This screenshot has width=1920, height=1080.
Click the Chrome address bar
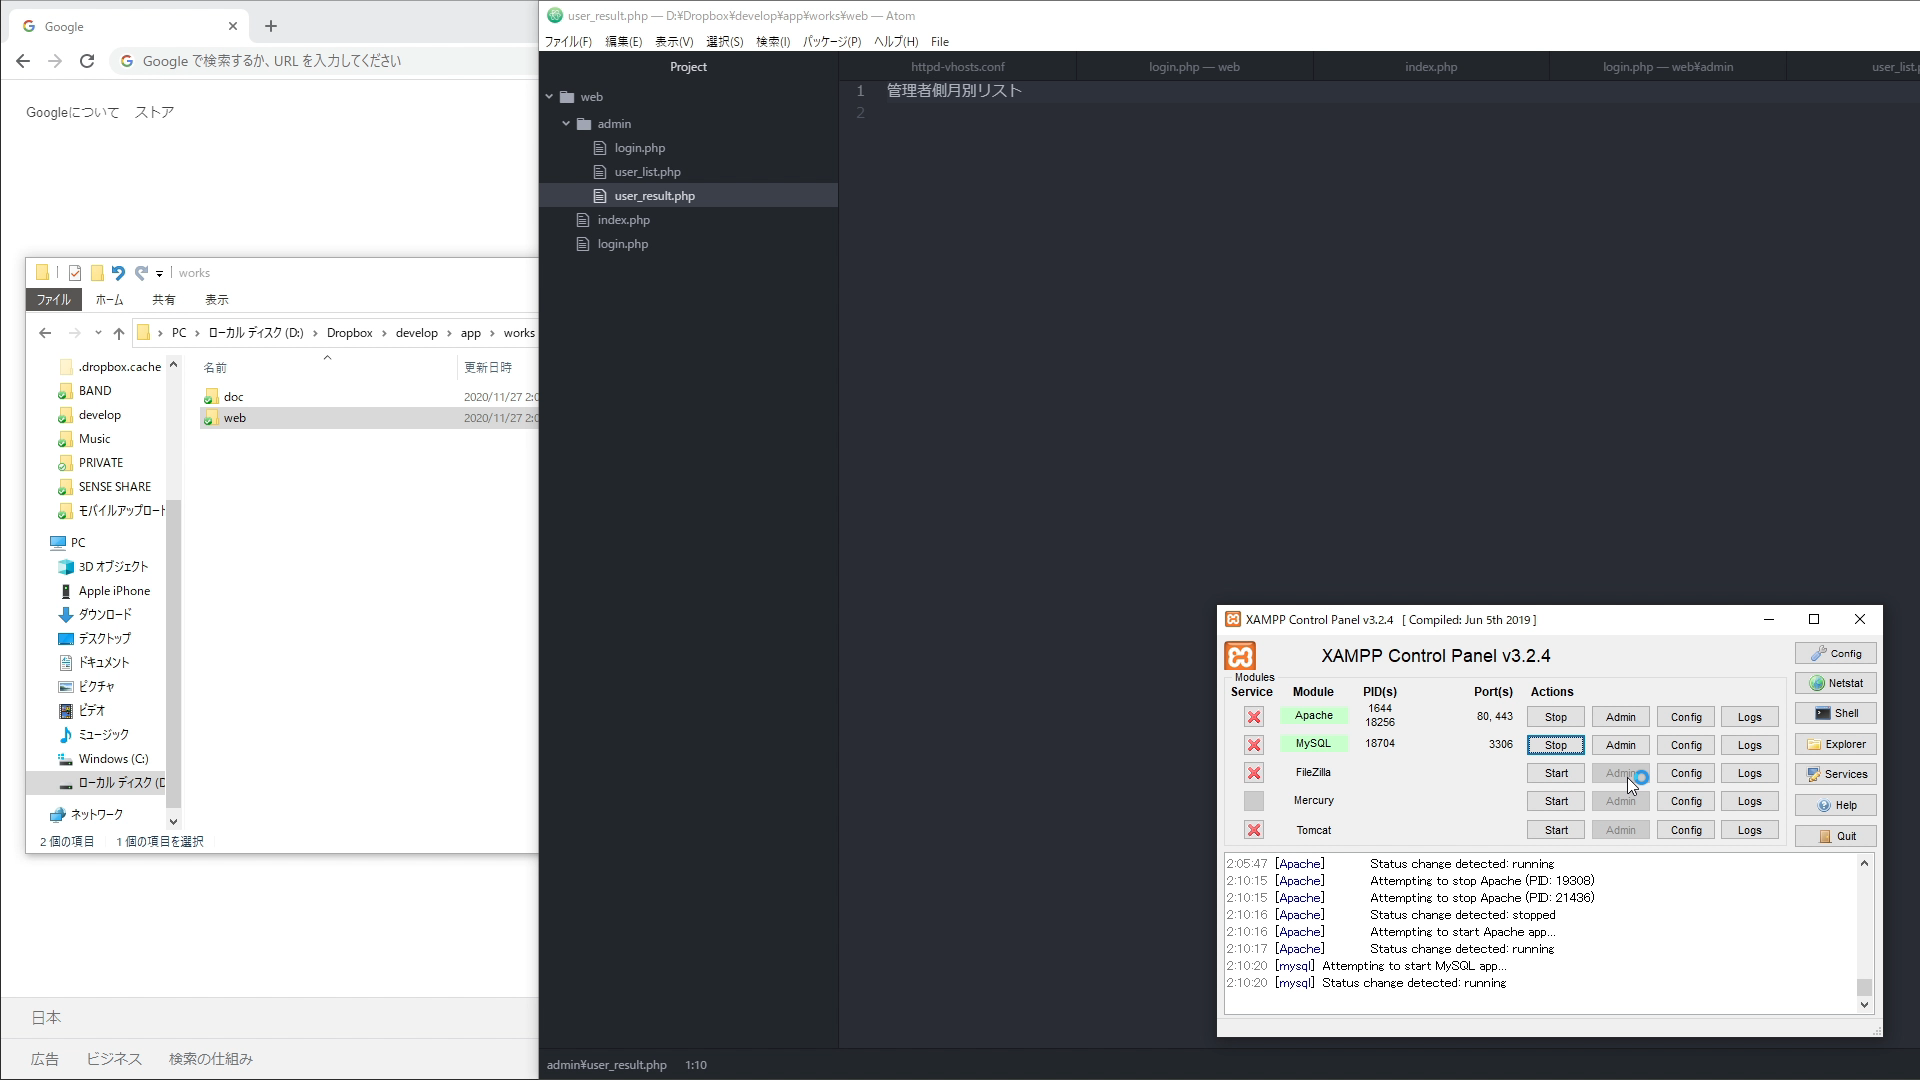tap(325, 61)
